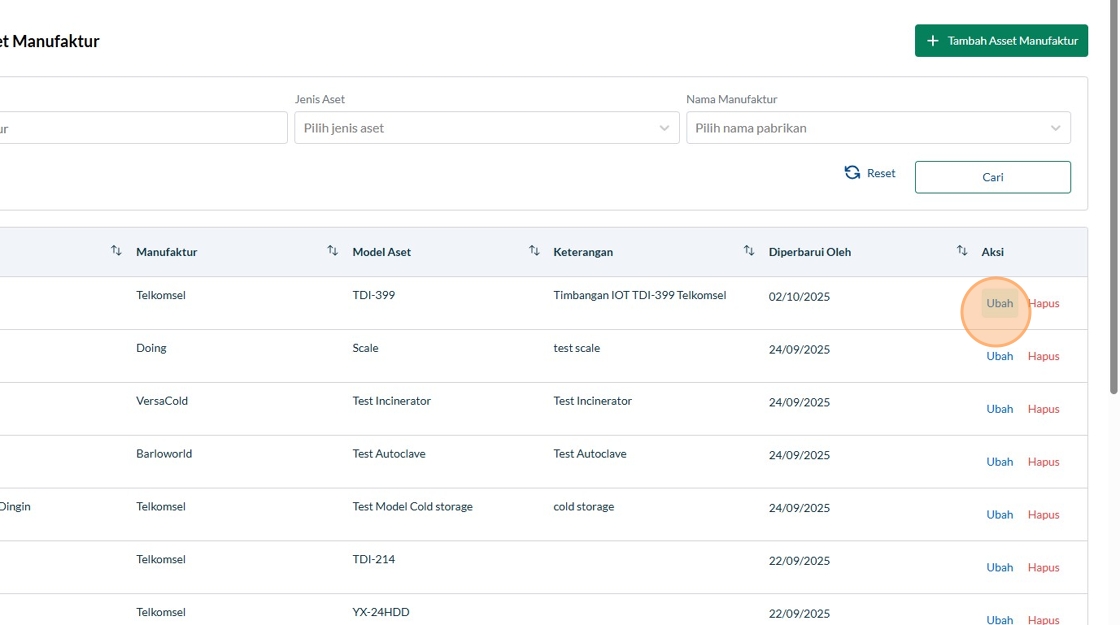Click Ubah for the TDI-214 row
This screenshot has width=1120, height=625.
coord(999,567)
